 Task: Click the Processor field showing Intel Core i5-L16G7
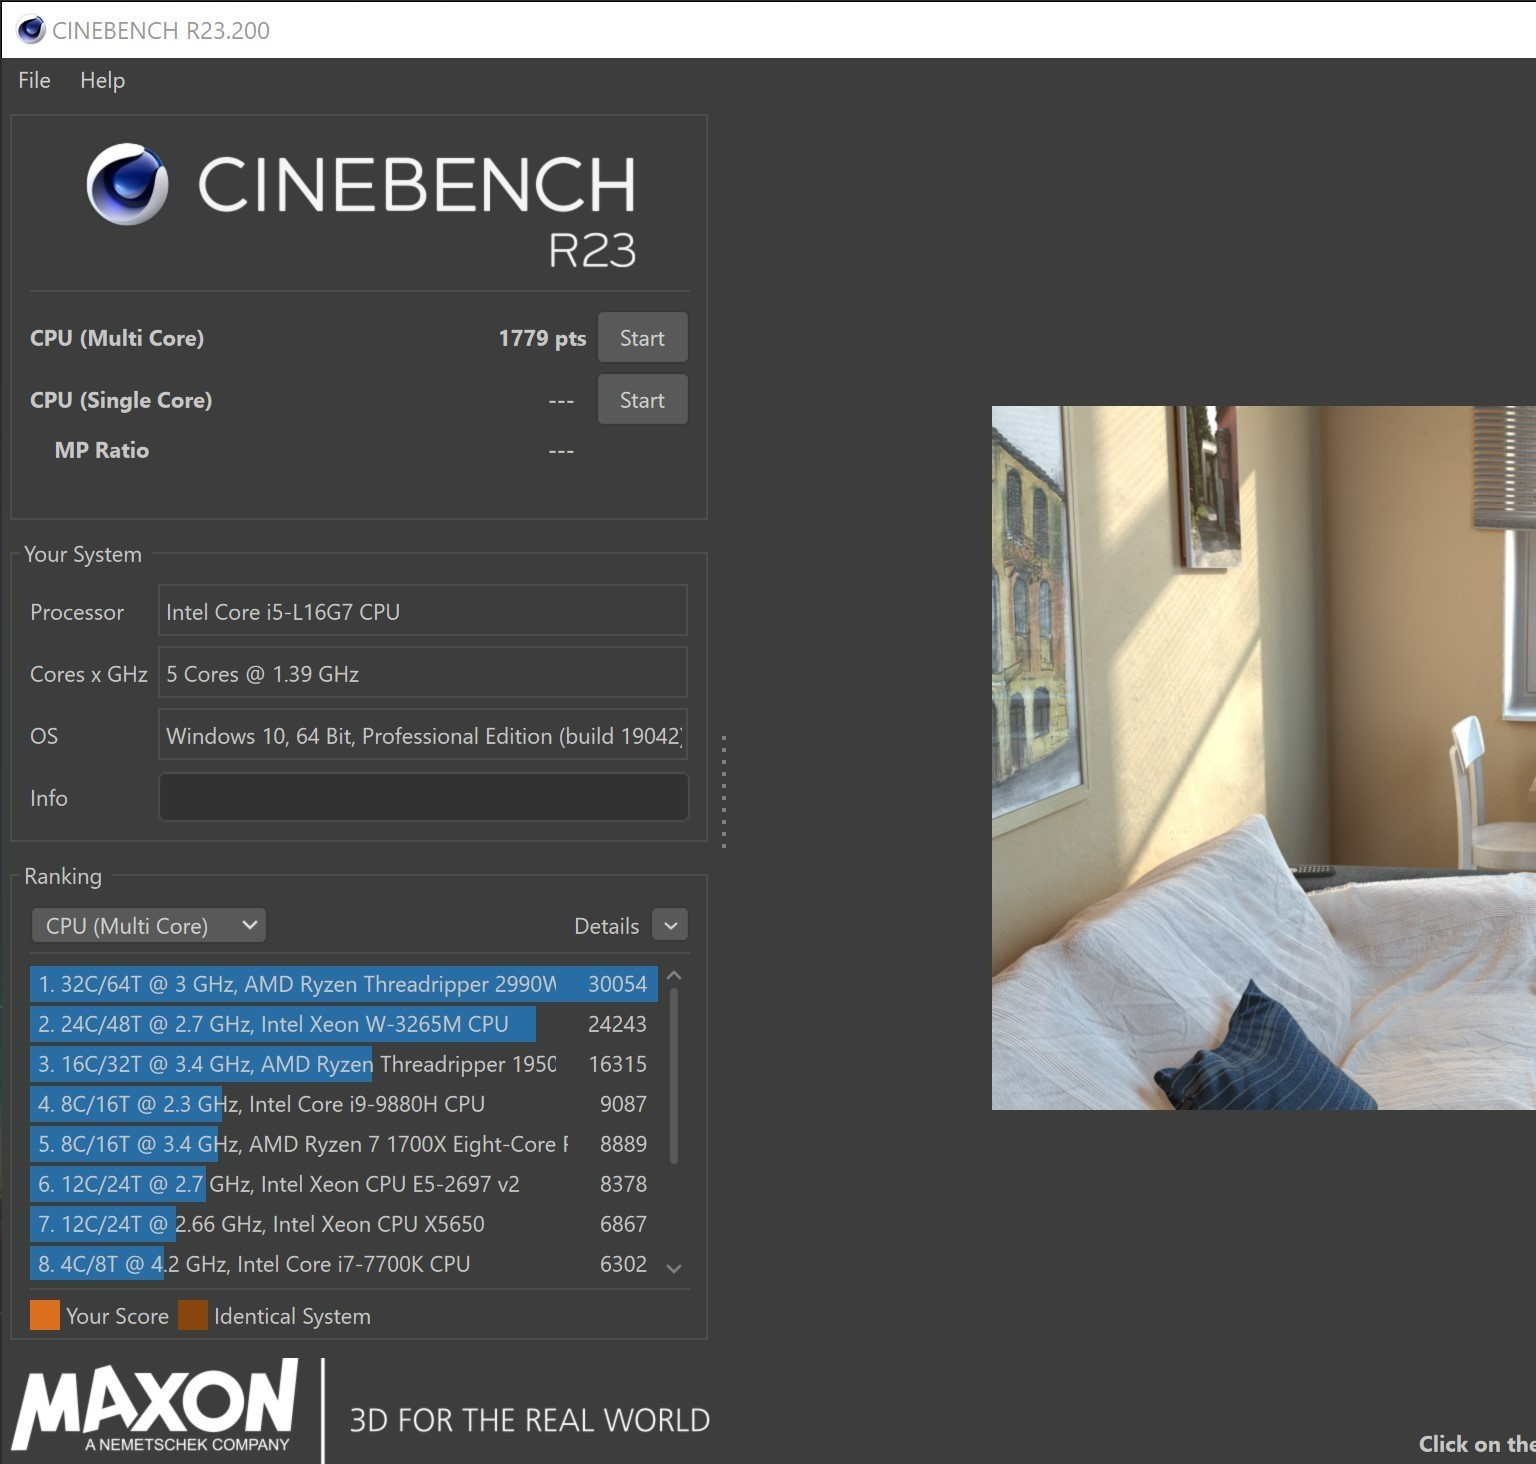click(x=423, y=611)
